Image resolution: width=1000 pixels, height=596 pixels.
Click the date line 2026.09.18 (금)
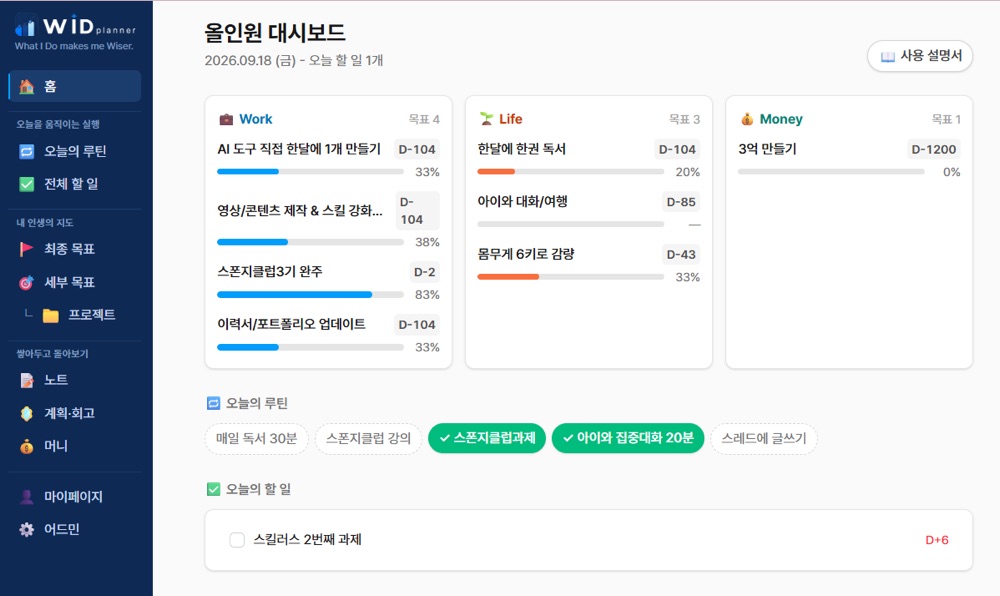[x=250, y=61]
